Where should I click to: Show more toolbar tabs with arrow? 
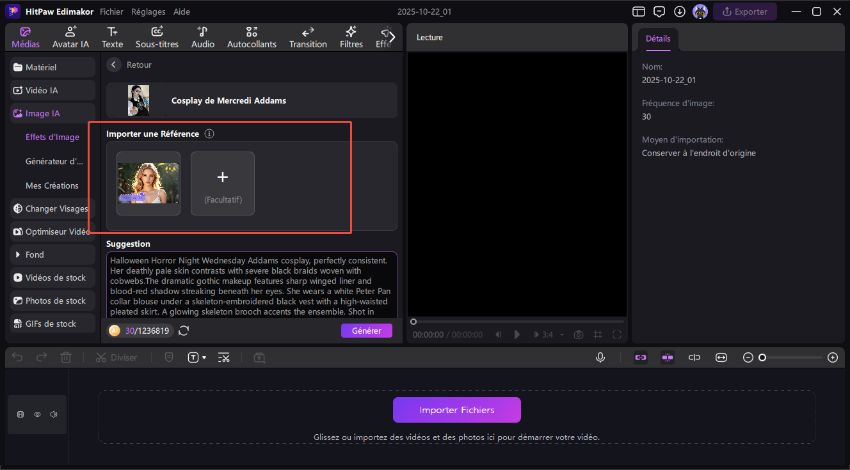point(391,37)
